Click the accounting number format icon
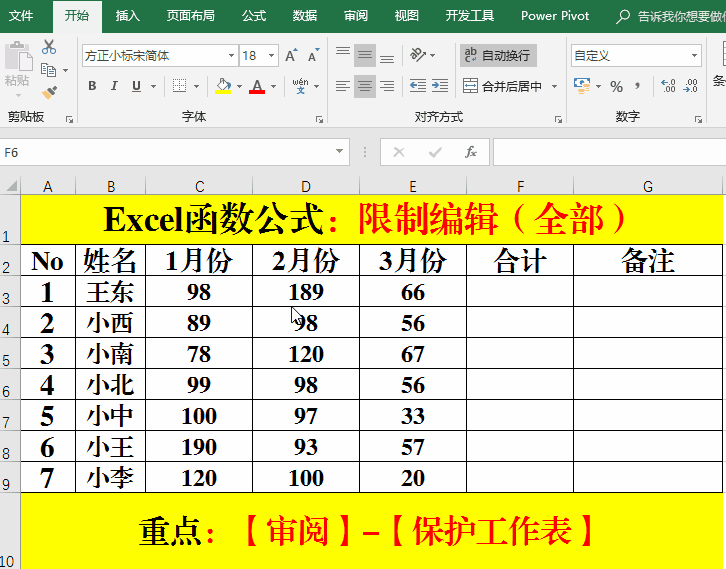This screenshot has height=569, width=726. 582,86
